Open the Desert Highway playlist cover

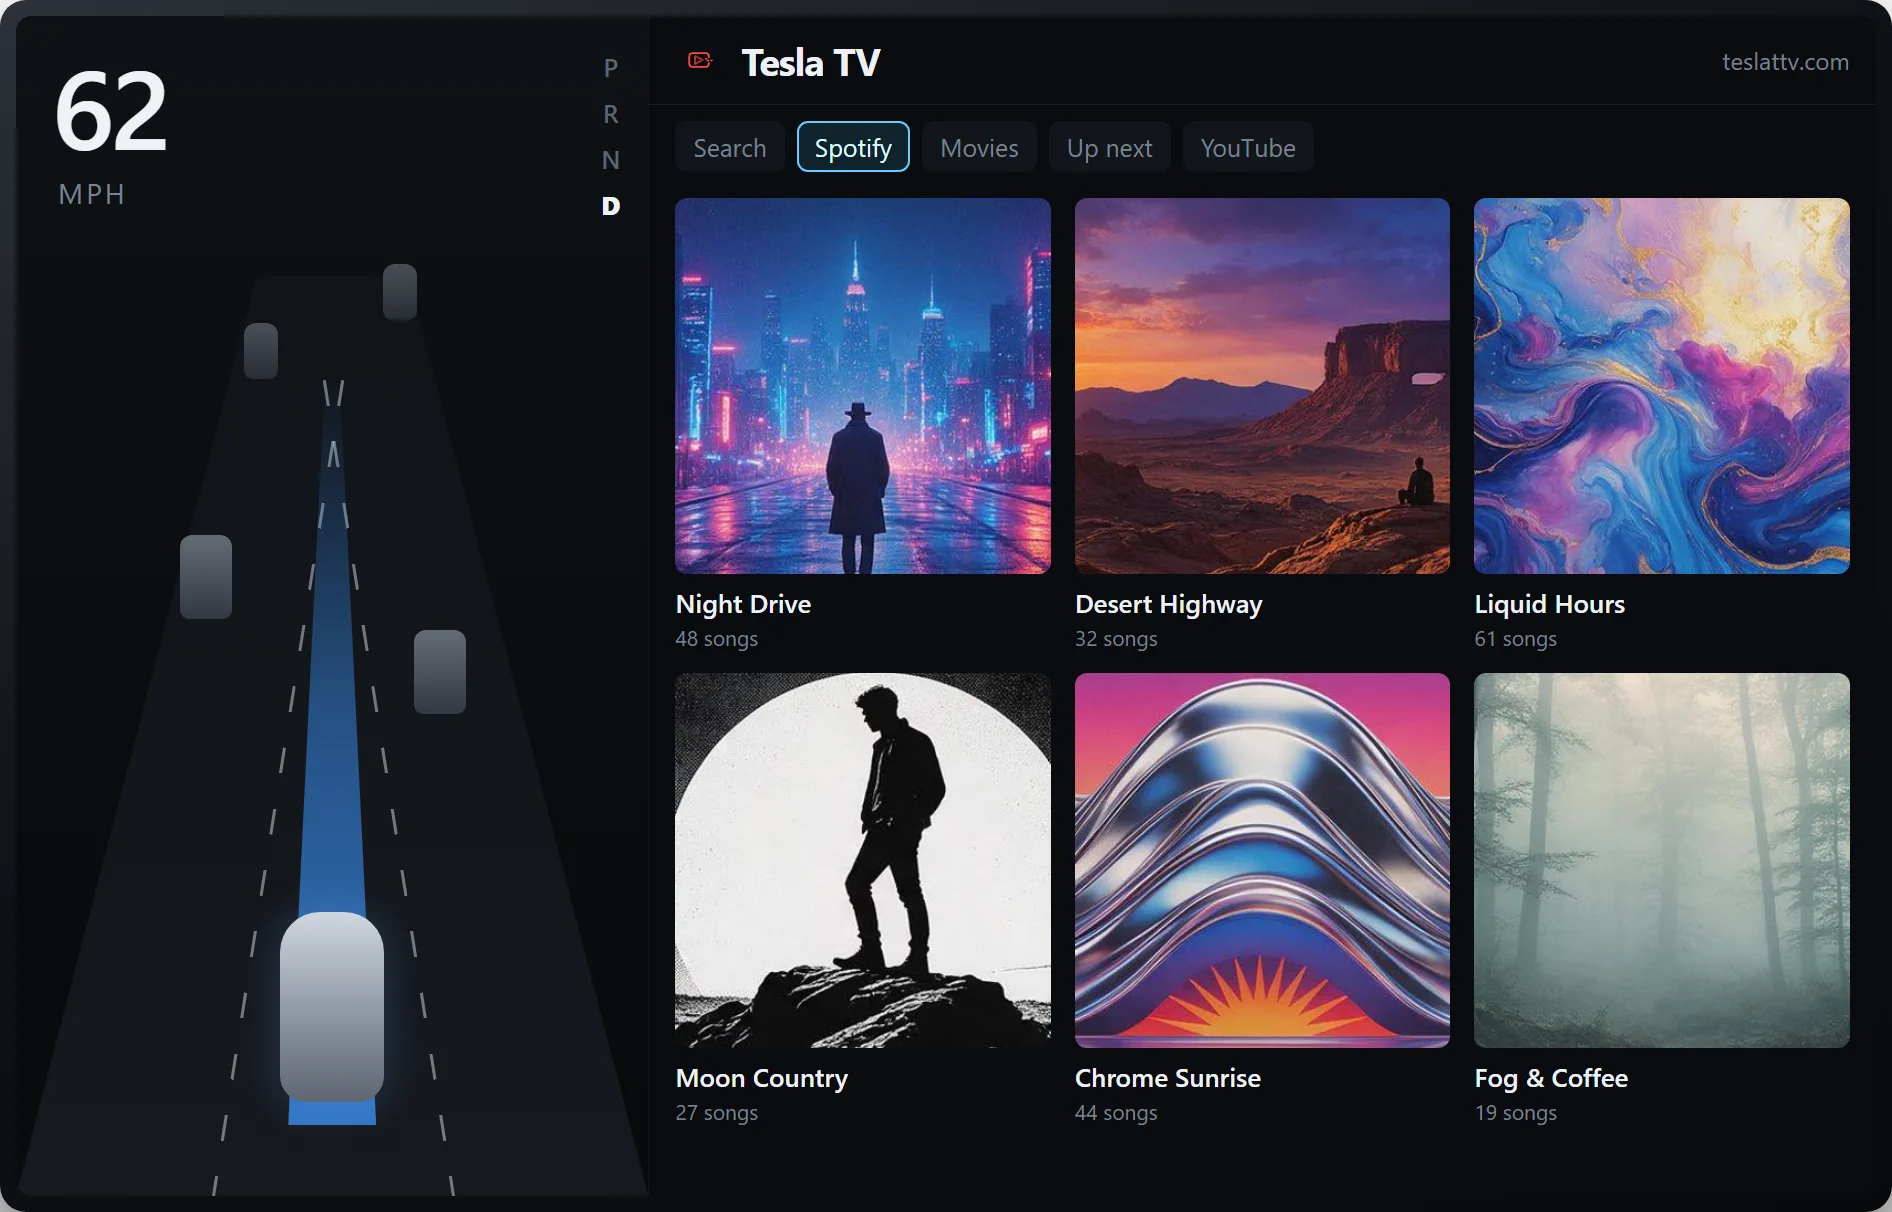tap(1262, 386)
